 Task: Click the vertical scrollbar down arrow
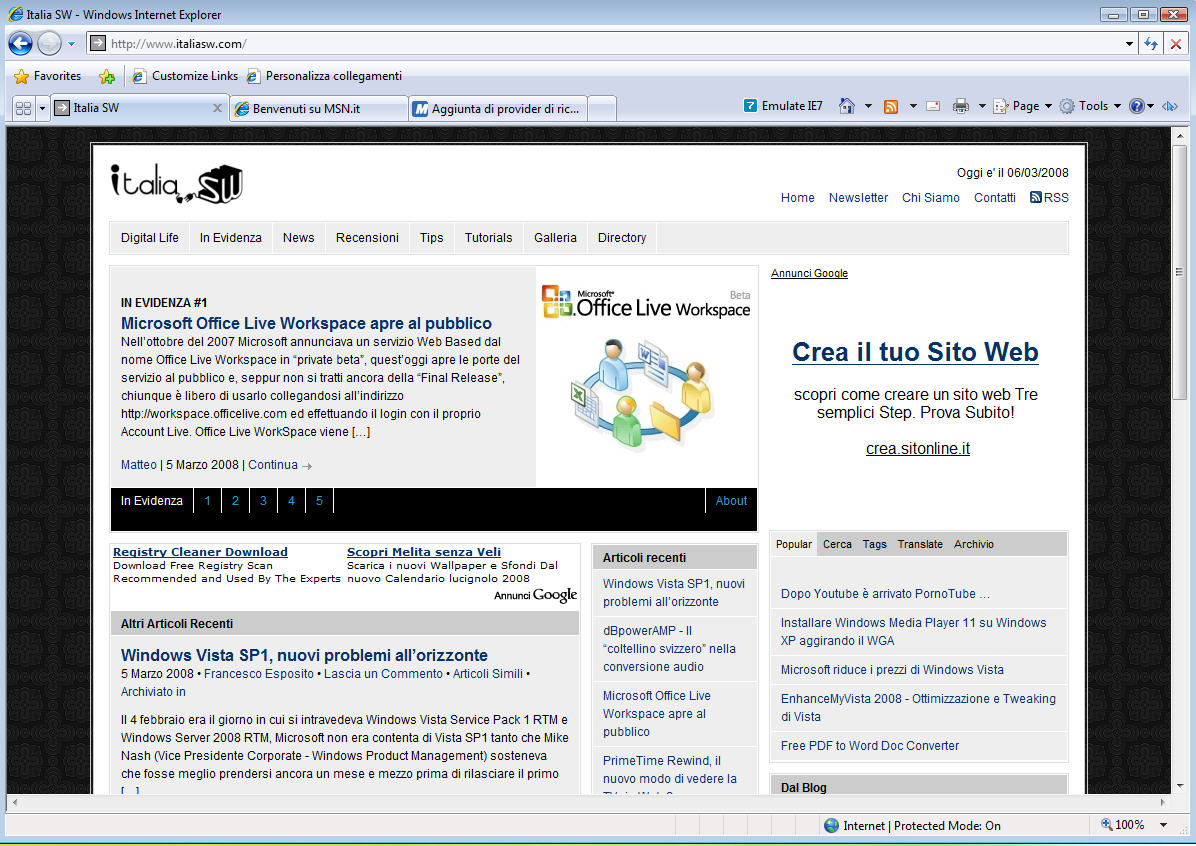tap(1179, 786)
